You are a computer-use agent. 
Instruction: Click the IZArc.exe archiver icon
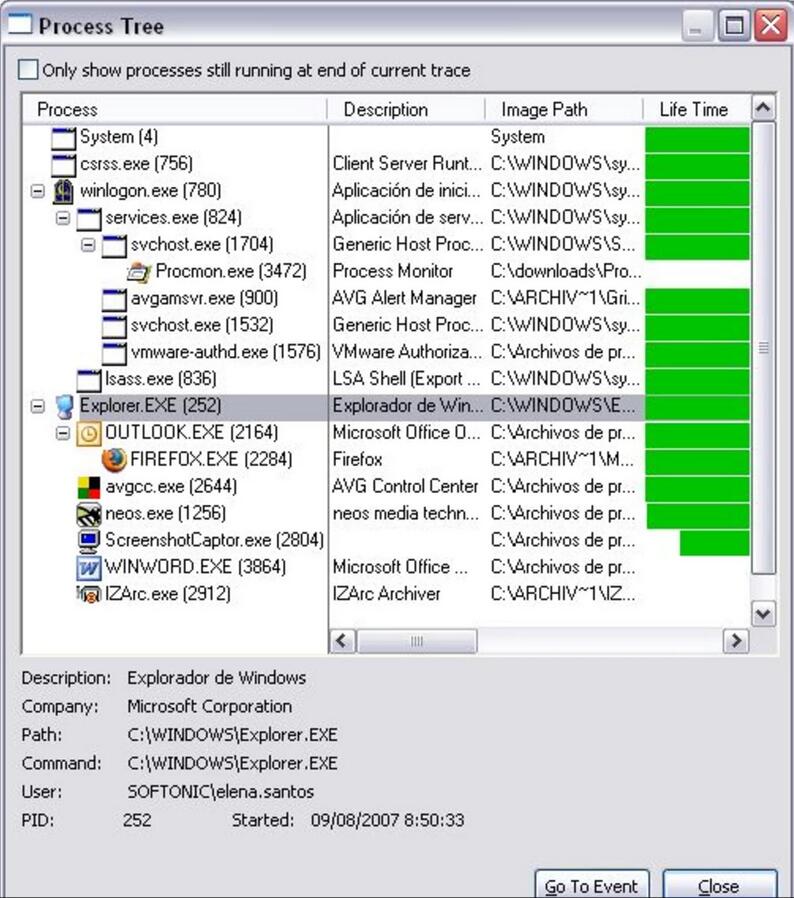click(x=90, y=594)
